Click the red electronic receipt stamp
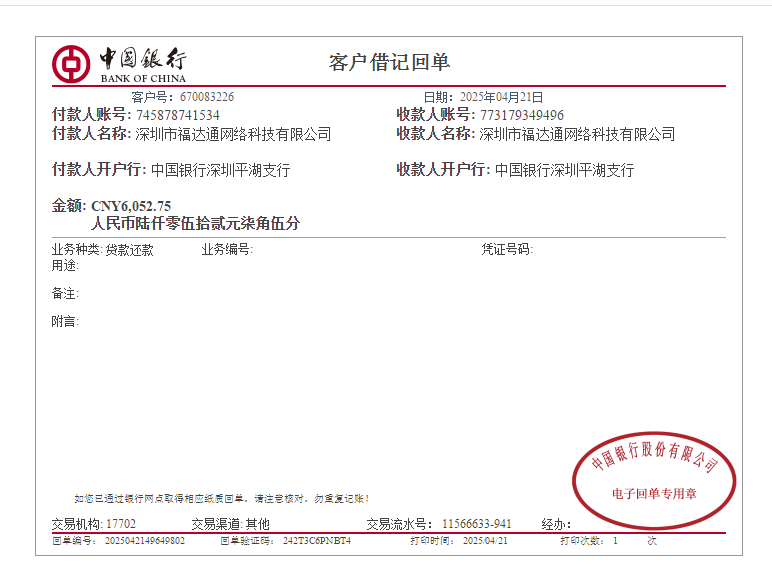Viewport: 772px width, 582px height. click(654, 480)
